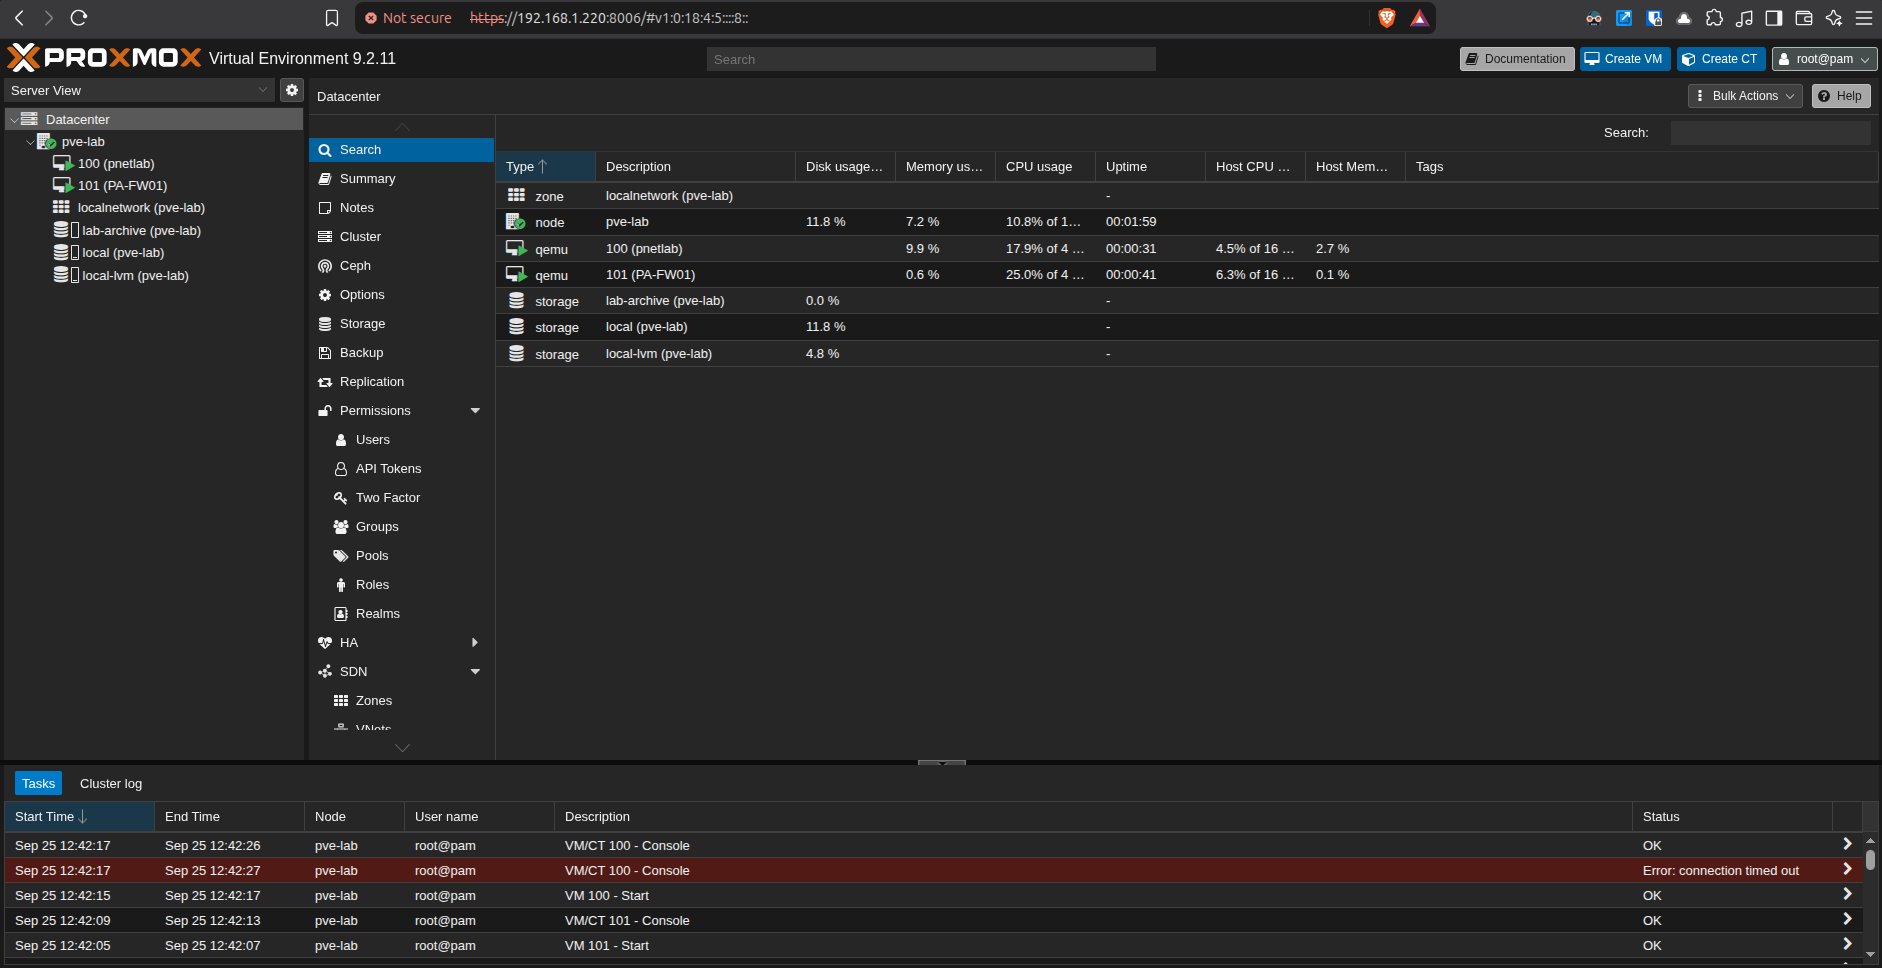
Task: Open the Ceph menu item
Action: pyautogui.click(x=401, y=266)
